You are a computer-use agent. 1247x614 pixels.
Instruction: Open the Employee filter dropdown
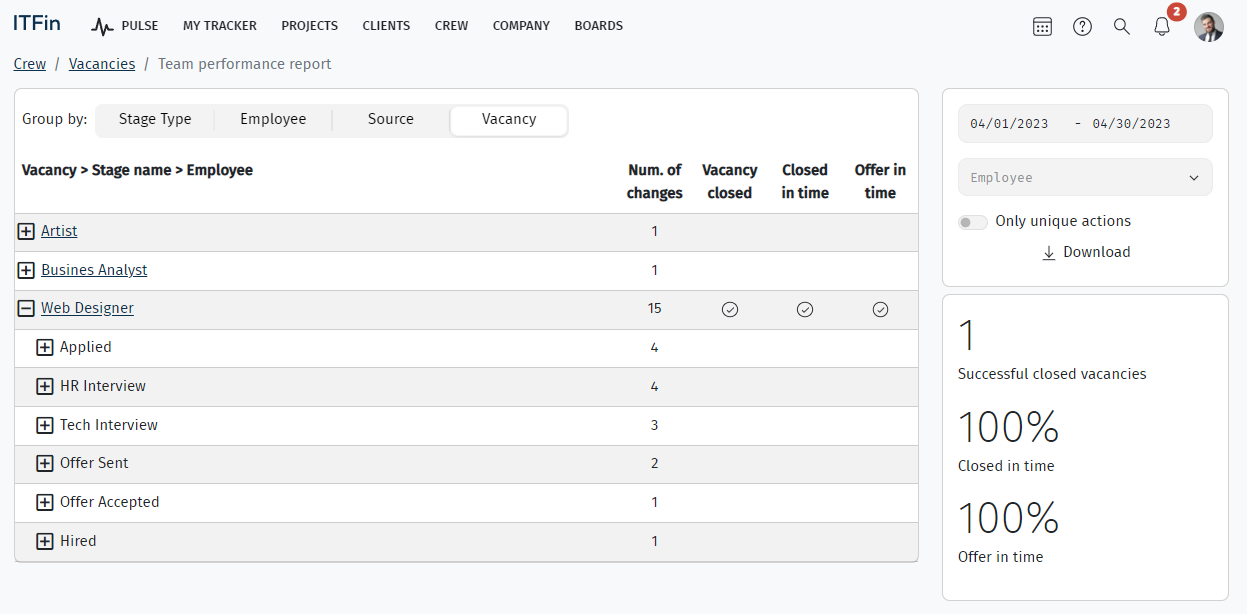(x=1085, y=178)
